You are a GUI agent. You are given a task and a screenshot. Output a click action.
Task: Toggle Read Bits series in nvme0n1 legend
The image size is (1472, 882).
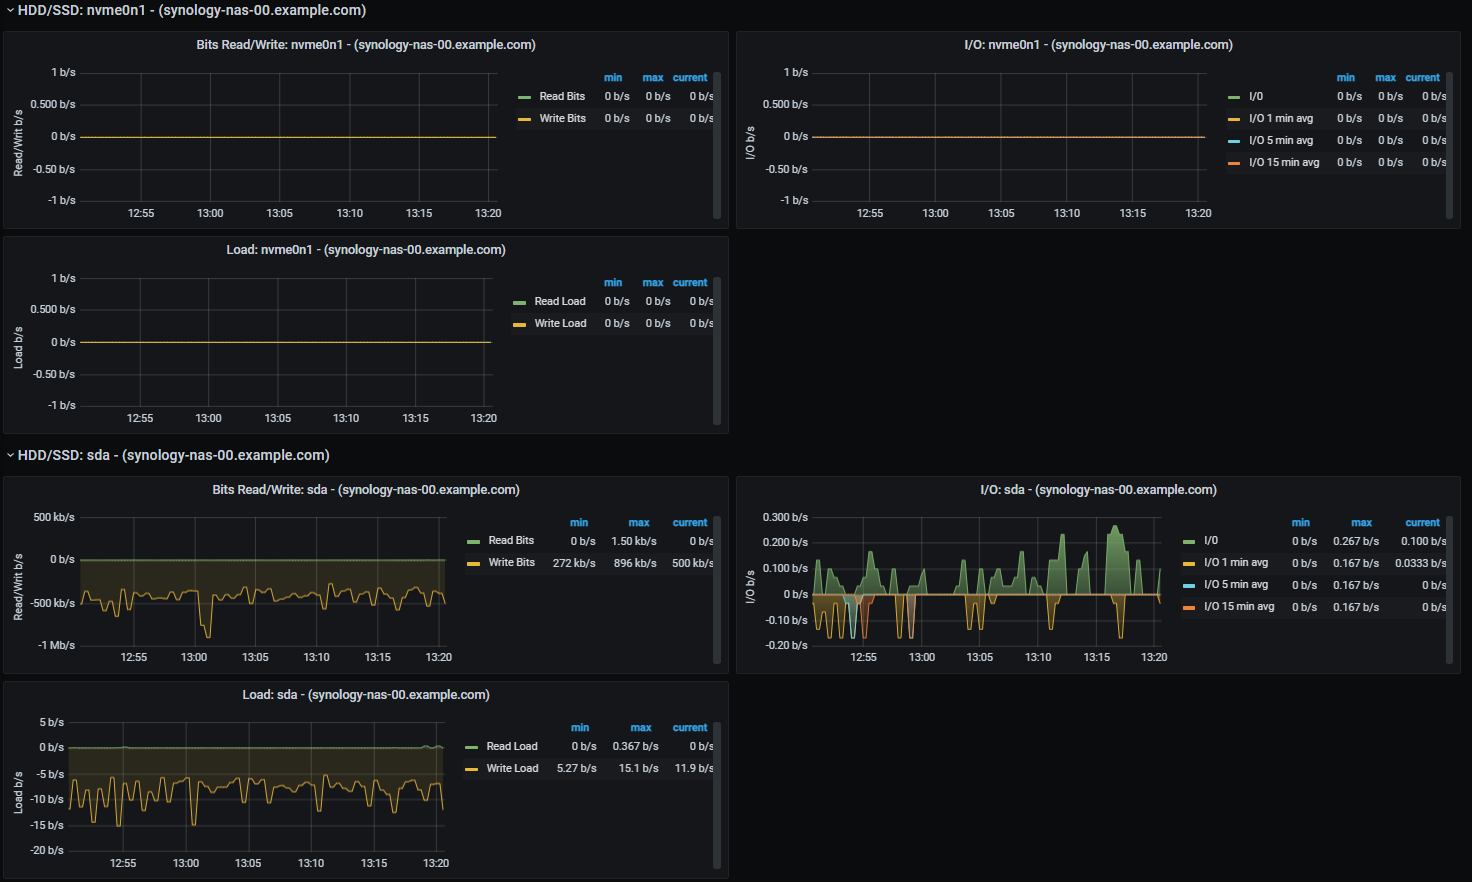pyautogui.click(x=562, y=97)
